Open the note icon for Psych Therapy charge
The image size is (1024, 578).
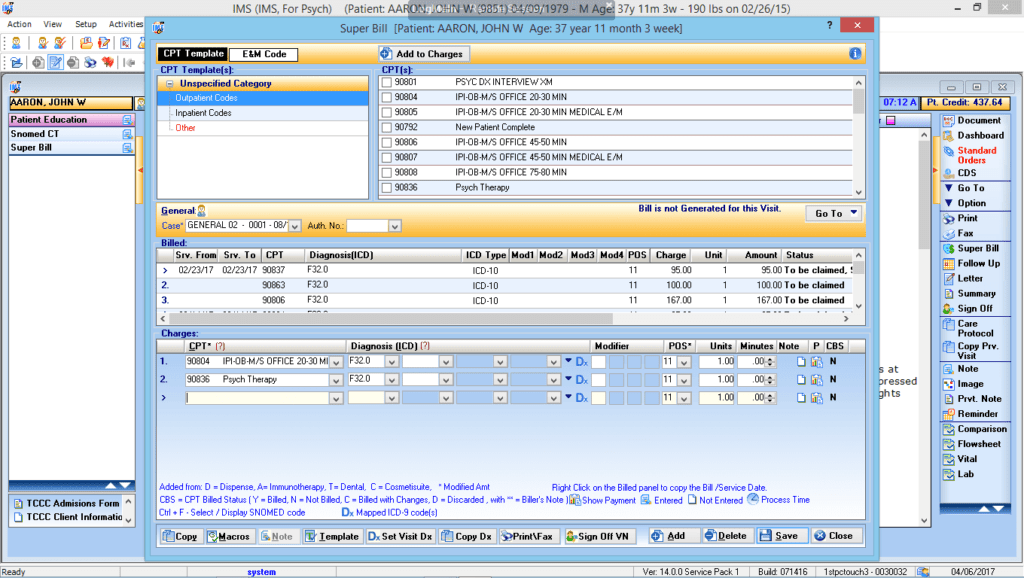click(800, 380)
